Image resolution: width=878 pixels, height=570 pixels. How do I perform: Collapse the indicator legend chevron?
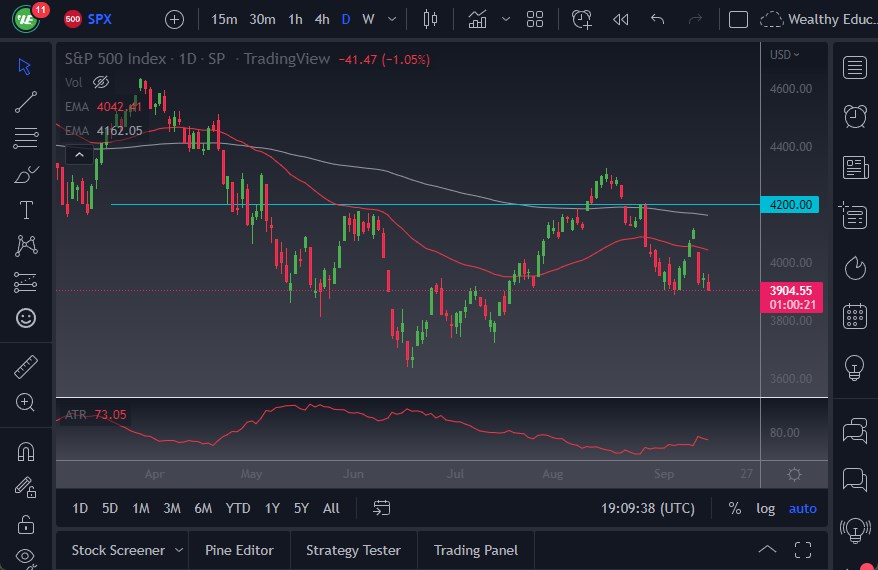[x=78, y=155]
